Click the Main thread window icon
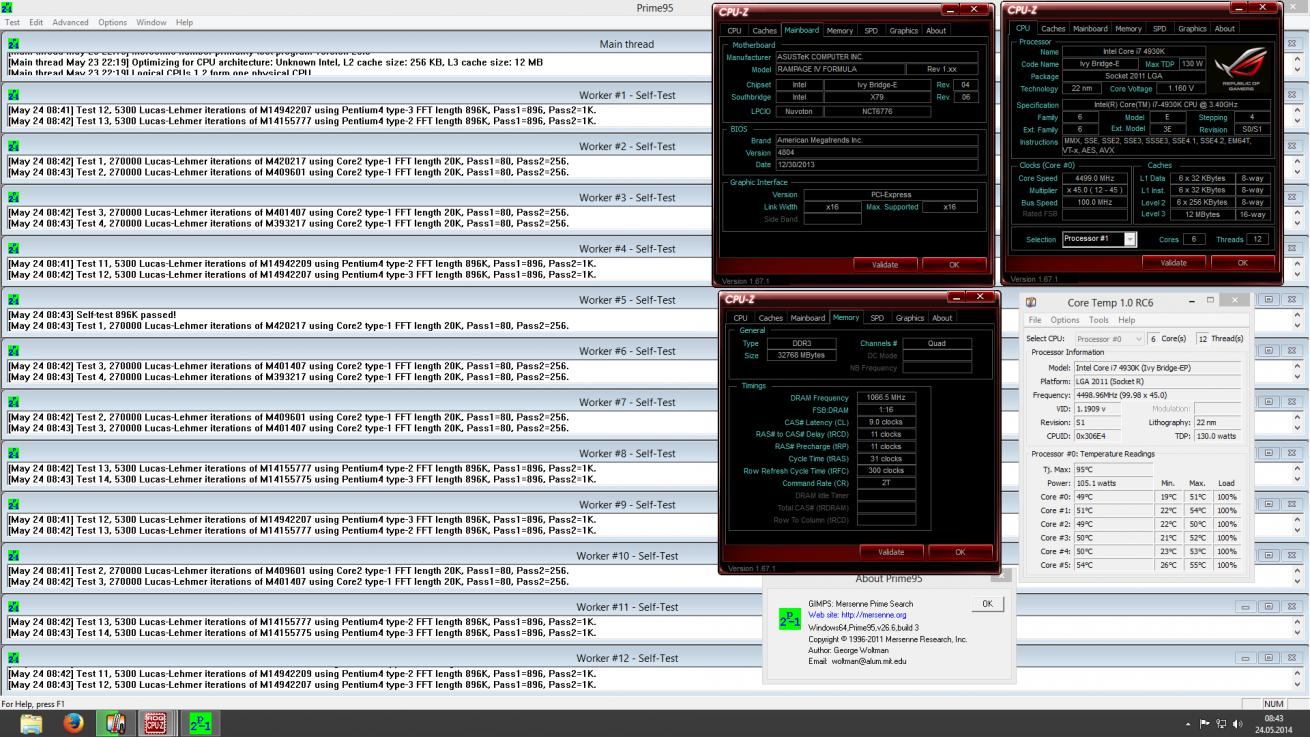The width and height of the screenshot is (1310, 737). coord(13,44)
